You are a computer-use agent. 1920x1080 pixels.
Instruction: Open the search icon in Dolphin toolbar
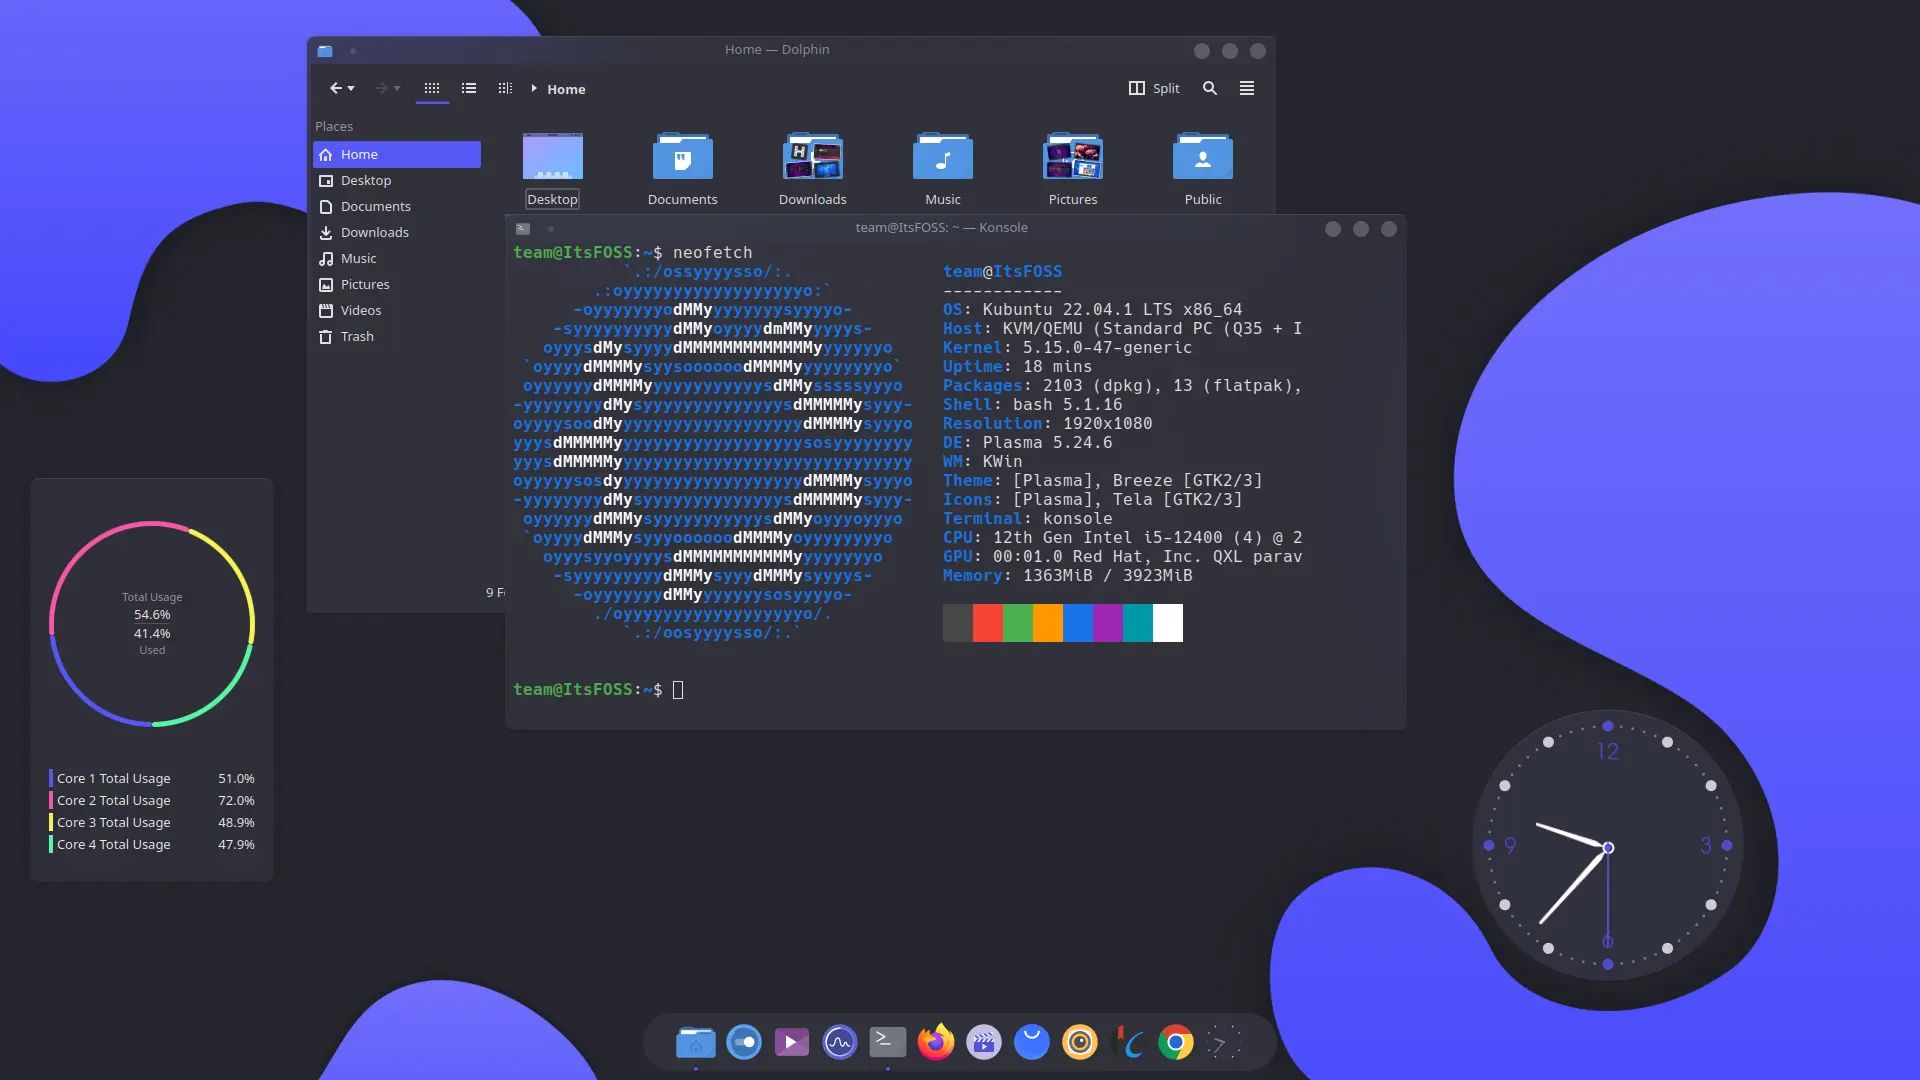point(1208,88)
